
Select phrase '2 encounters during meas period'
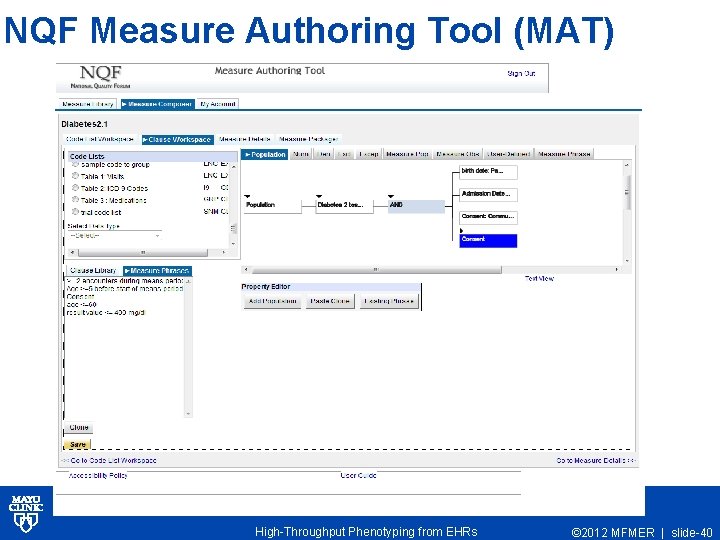point(125,281)
